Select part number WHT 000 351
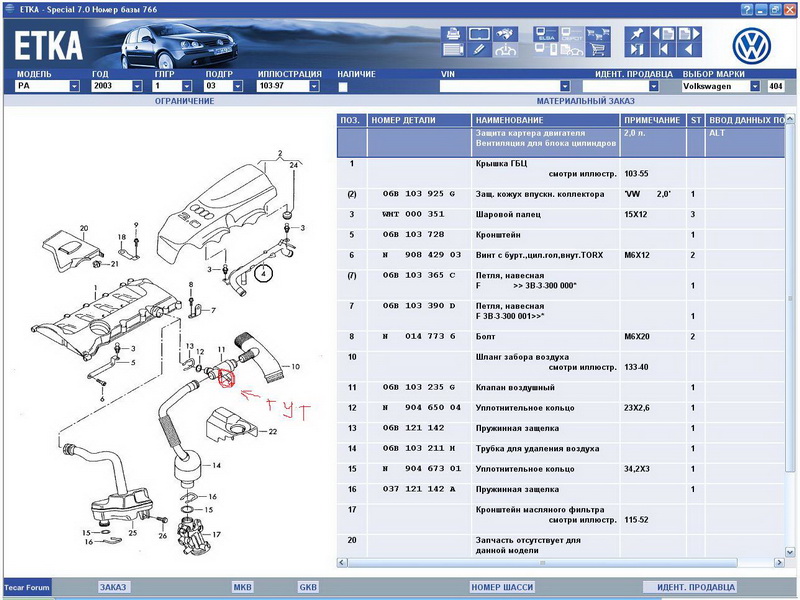800x600 pixels. [413, 214]
